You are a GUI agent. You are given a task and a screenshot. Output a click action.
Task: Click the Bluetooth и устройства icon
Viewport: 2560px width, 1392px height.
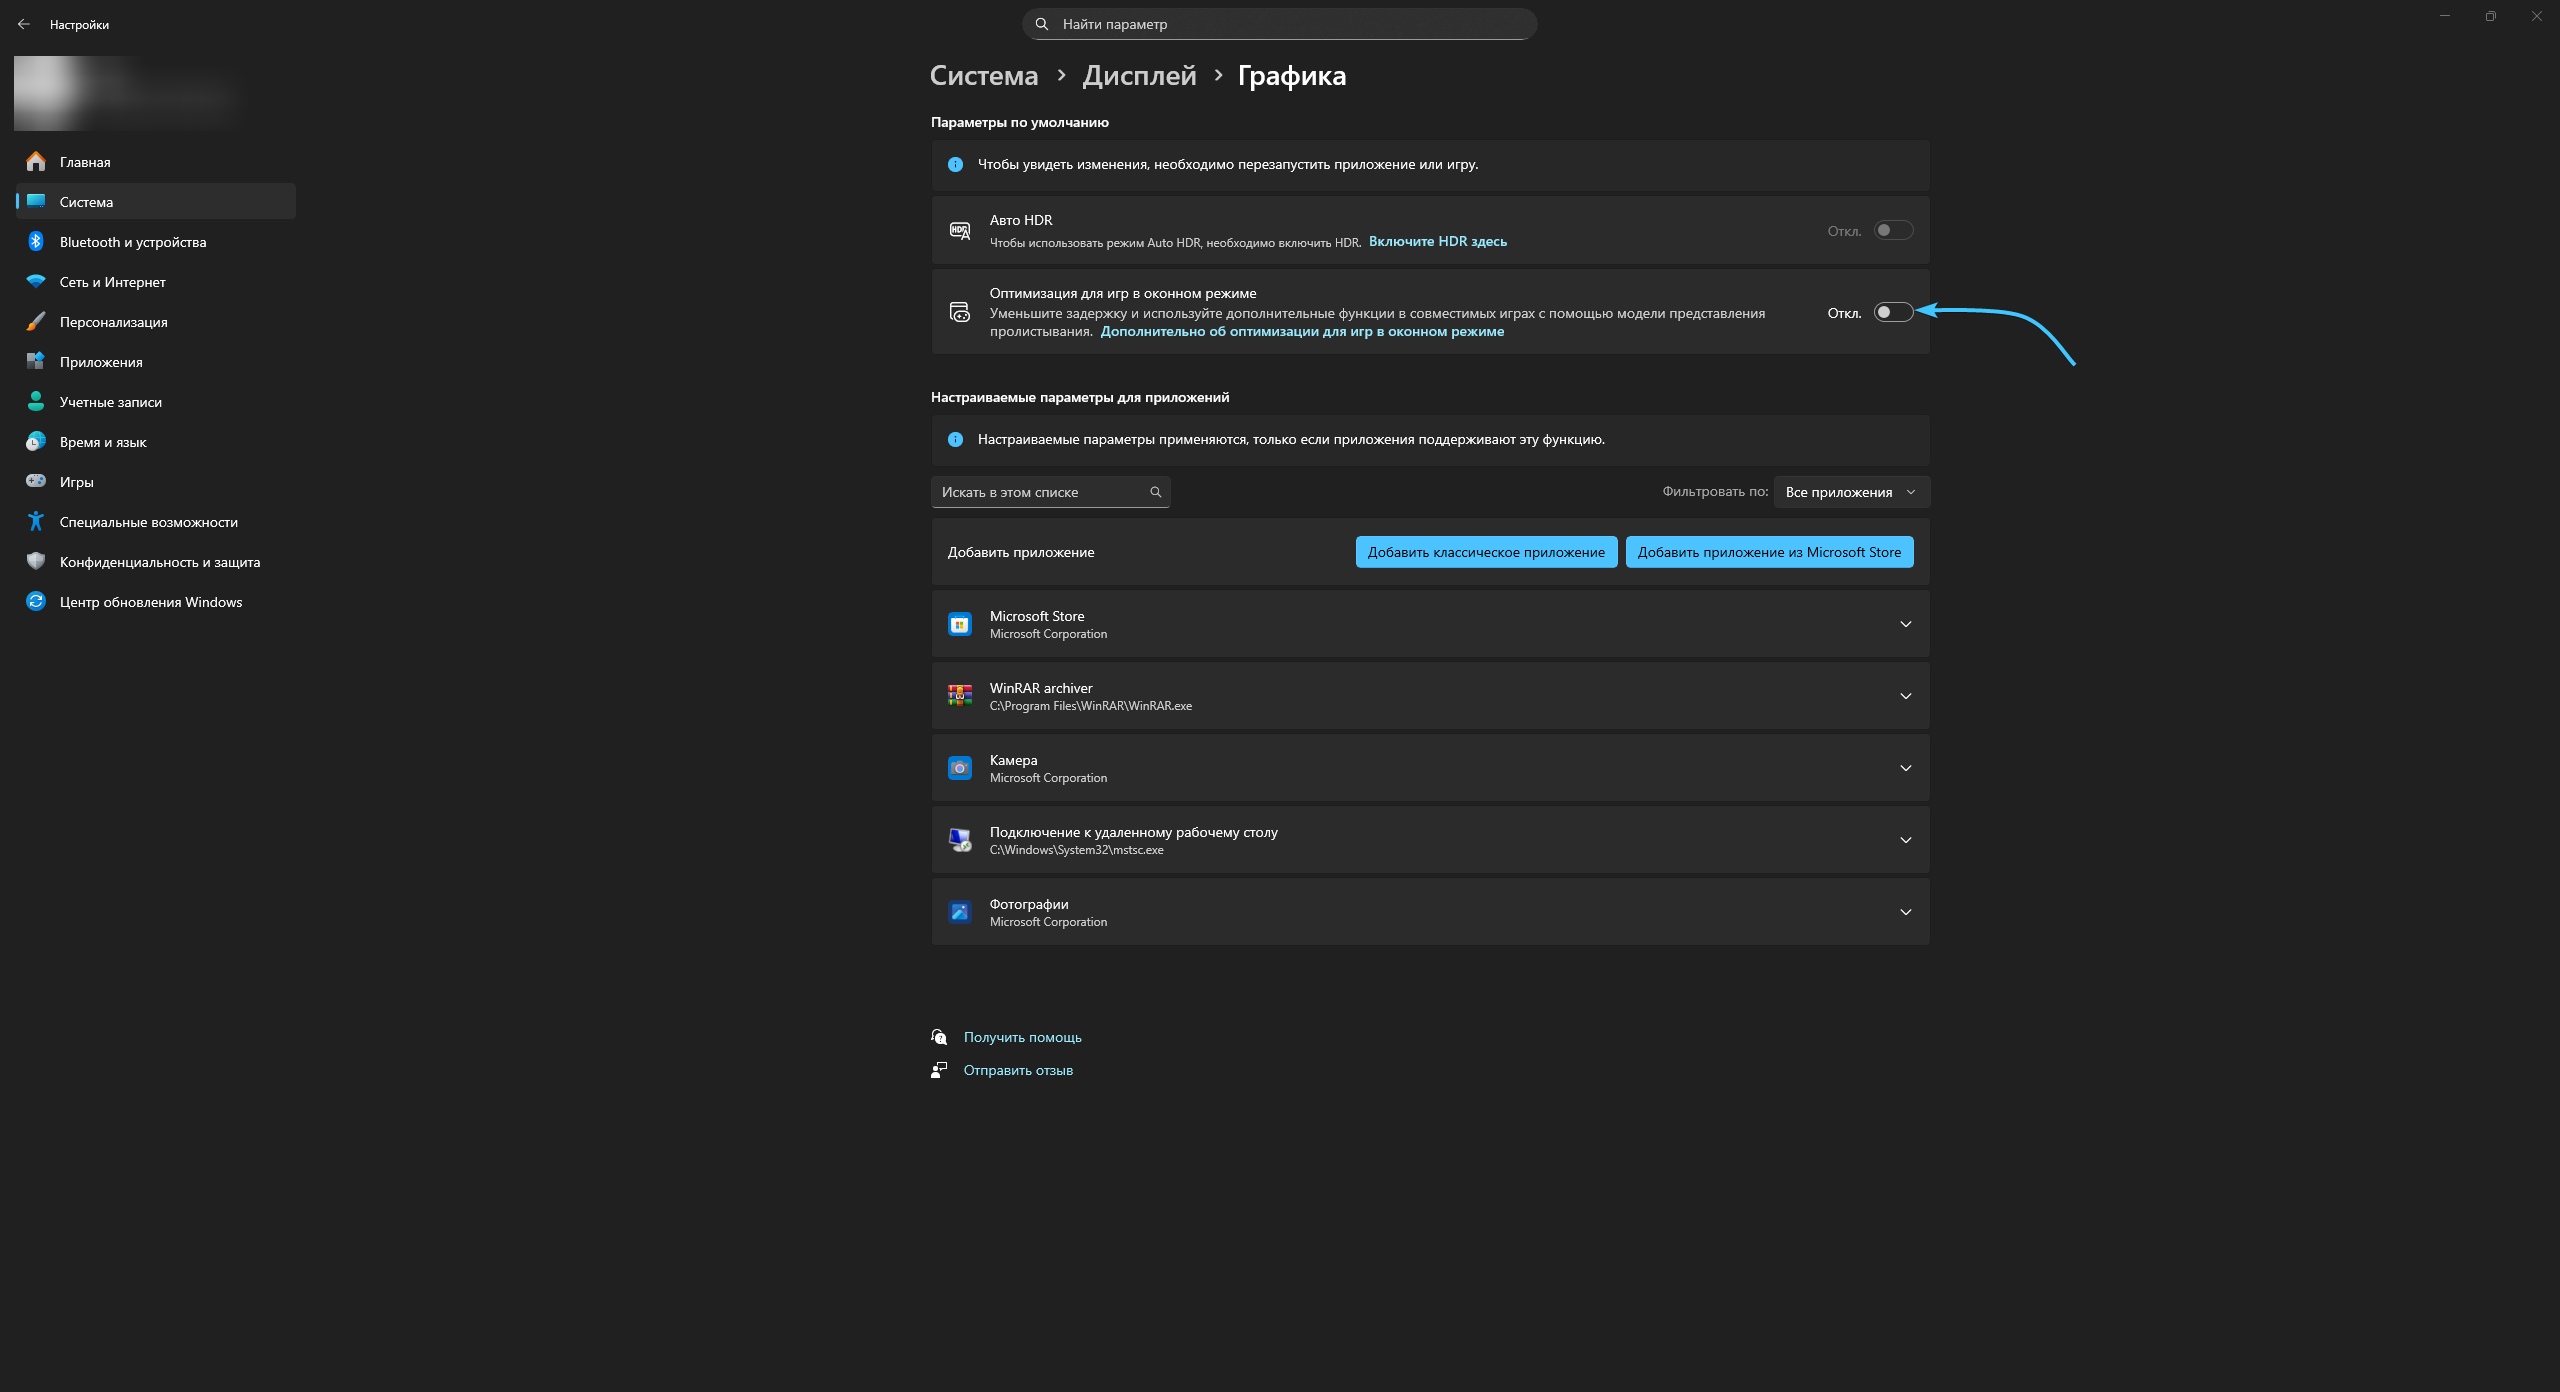tap(36, 242)
